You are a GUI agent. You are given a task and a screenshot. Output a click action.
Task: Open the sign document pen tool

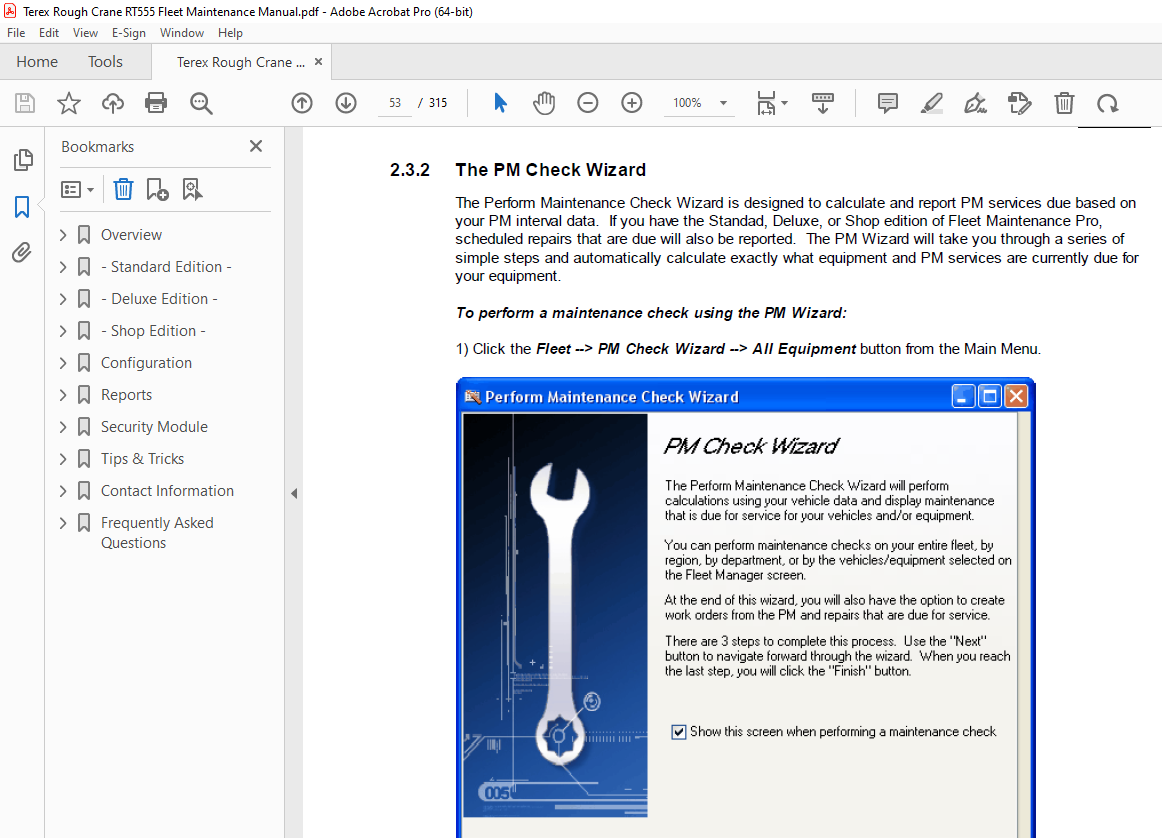click(x=975, y=103)
